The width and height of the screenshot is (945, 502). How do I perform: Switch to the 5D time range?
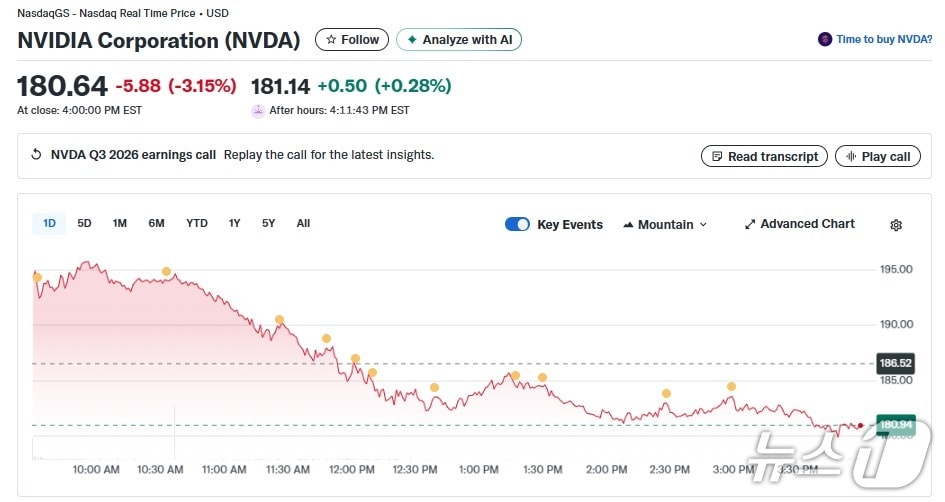84,223
